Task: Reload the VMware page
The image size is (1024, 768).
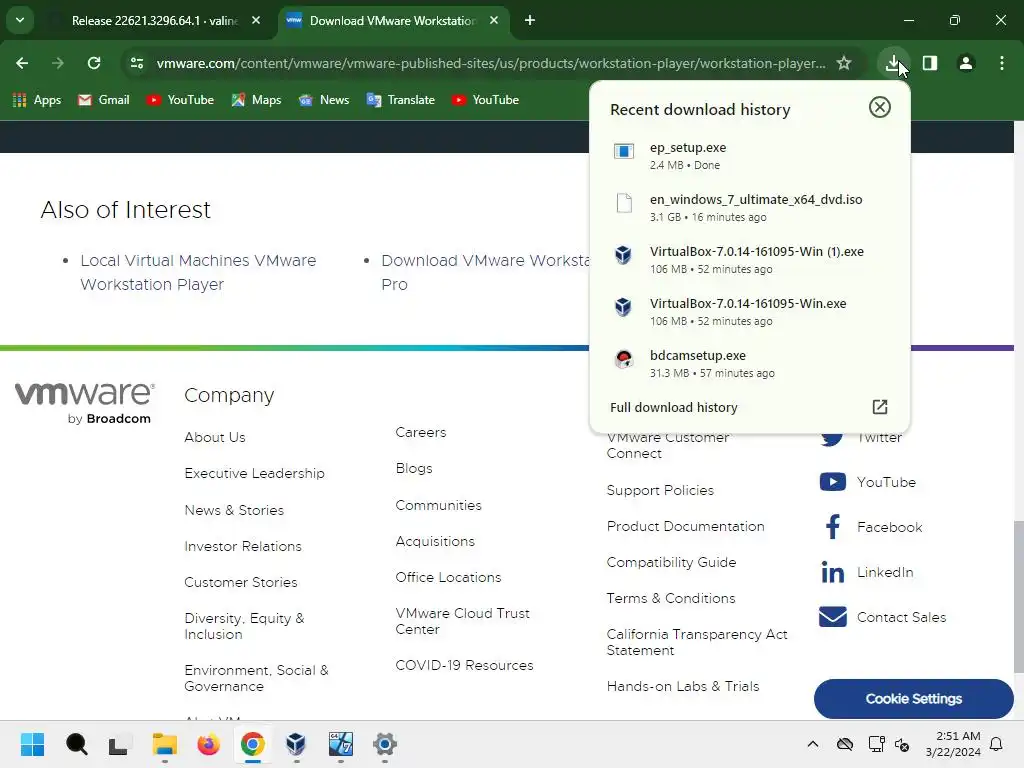Action: 94,63
